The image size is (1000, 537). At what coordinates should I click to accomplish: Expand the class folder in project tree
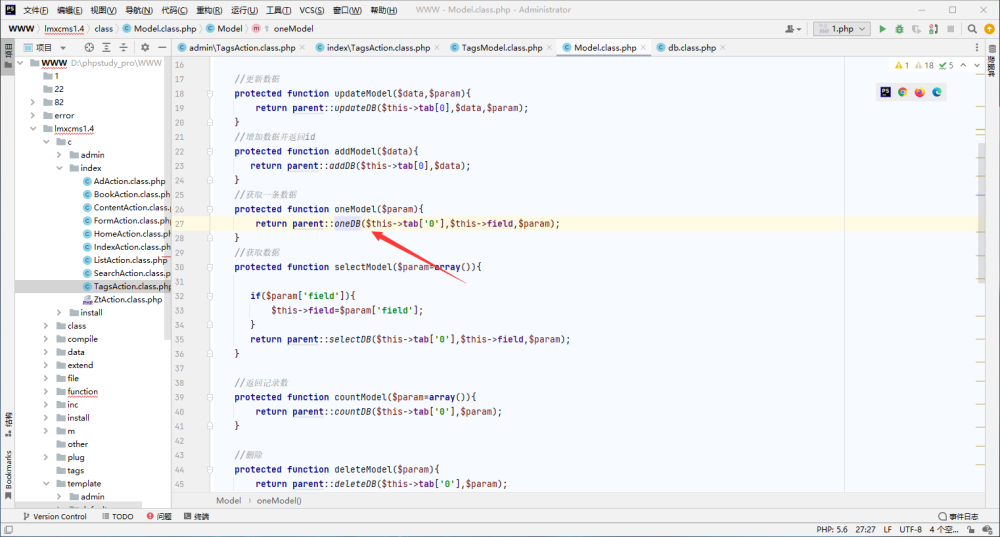[46, 326]
